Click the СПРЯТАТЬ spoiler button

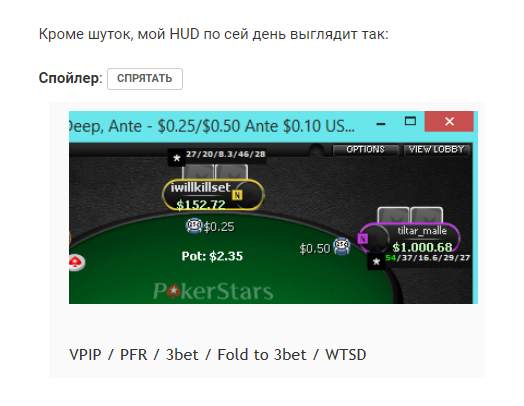145,79
